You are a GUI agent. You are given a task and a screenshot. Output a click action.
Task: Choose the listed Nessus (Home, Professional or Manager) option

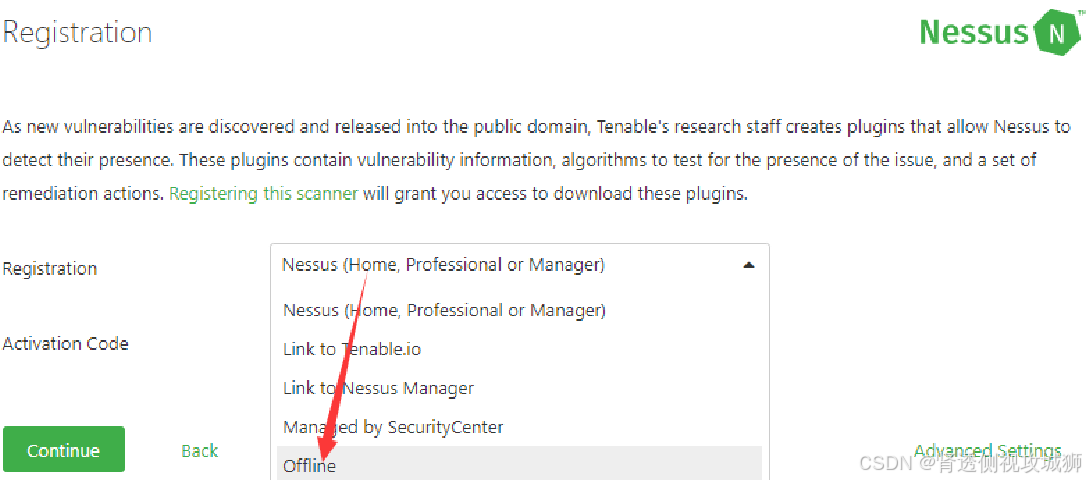pyautogui.click(x=445, y=310)
